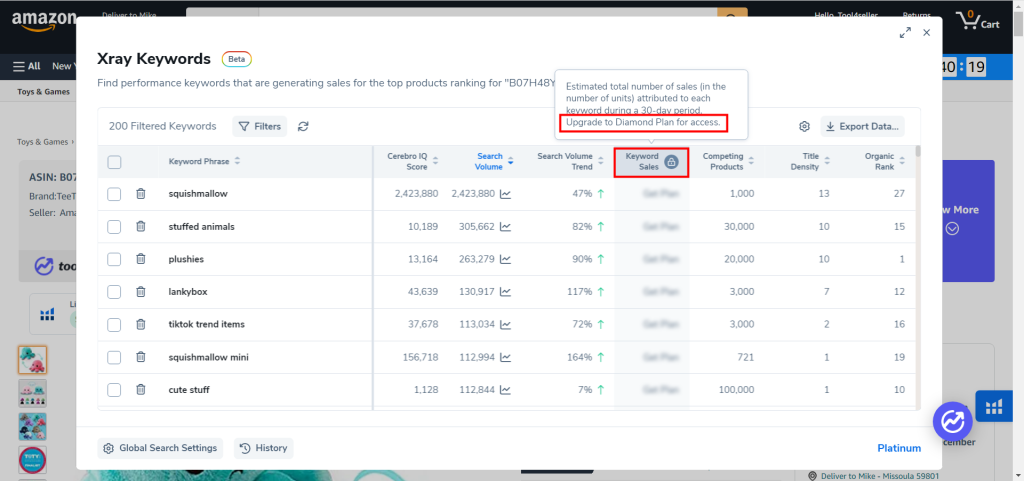Check the plushies row checkbox

coord(114,259)
